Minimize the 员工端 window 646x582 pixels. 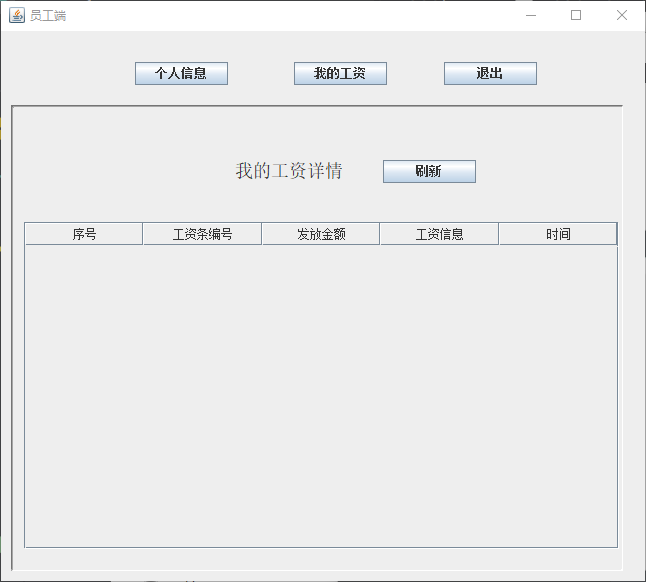pyautogui.click(x=531, y=16)
